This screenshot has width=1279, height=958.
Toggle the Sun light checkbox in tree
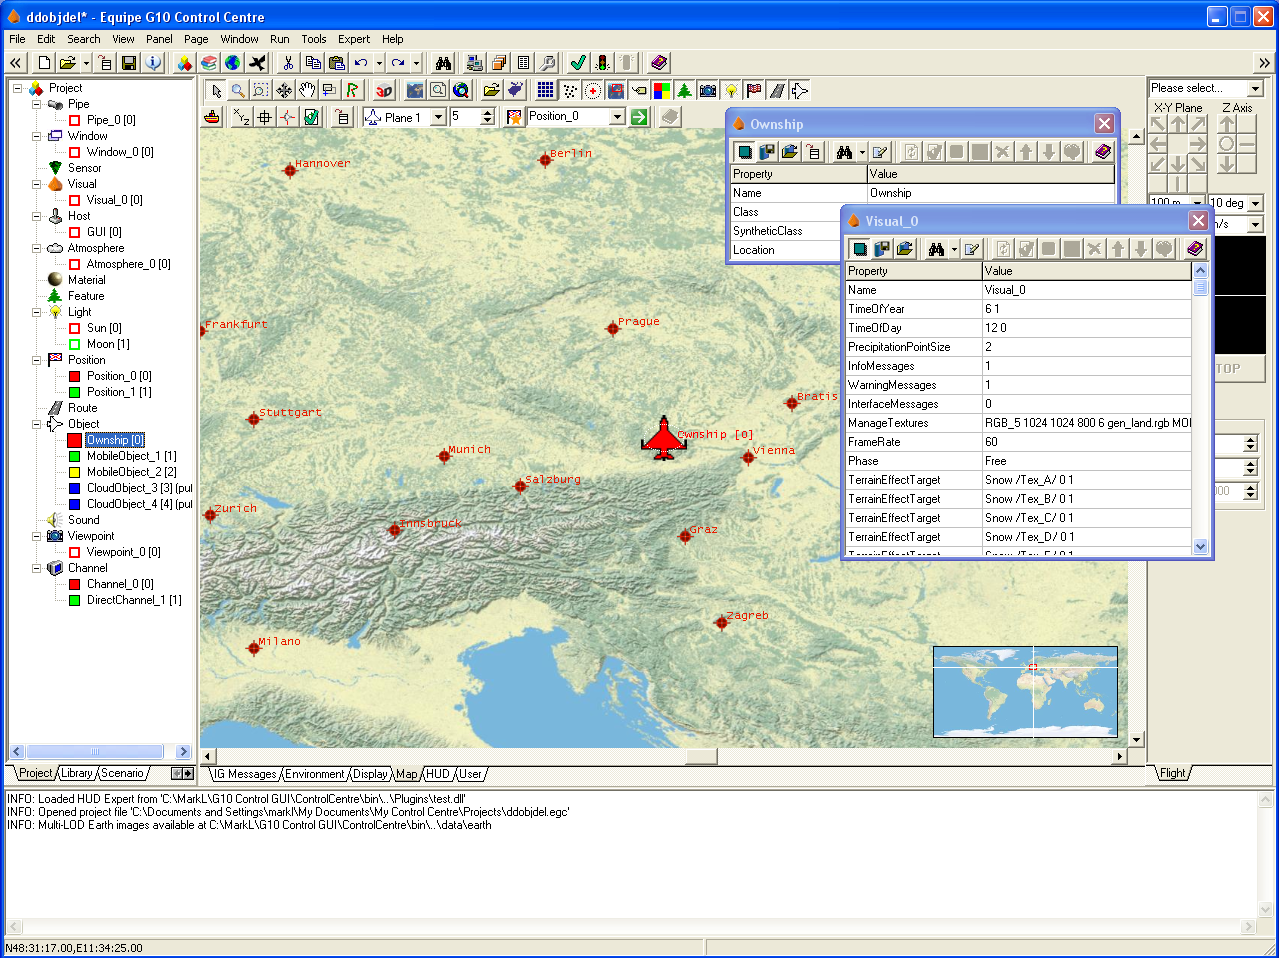click(74, 328)
